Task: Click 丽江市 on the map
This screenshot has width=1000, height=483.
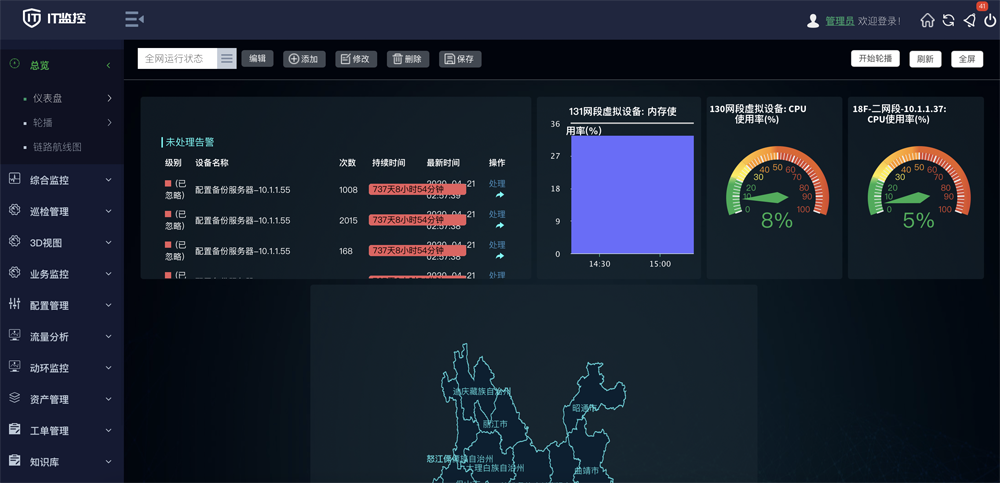Action: [x=495, y=424]
